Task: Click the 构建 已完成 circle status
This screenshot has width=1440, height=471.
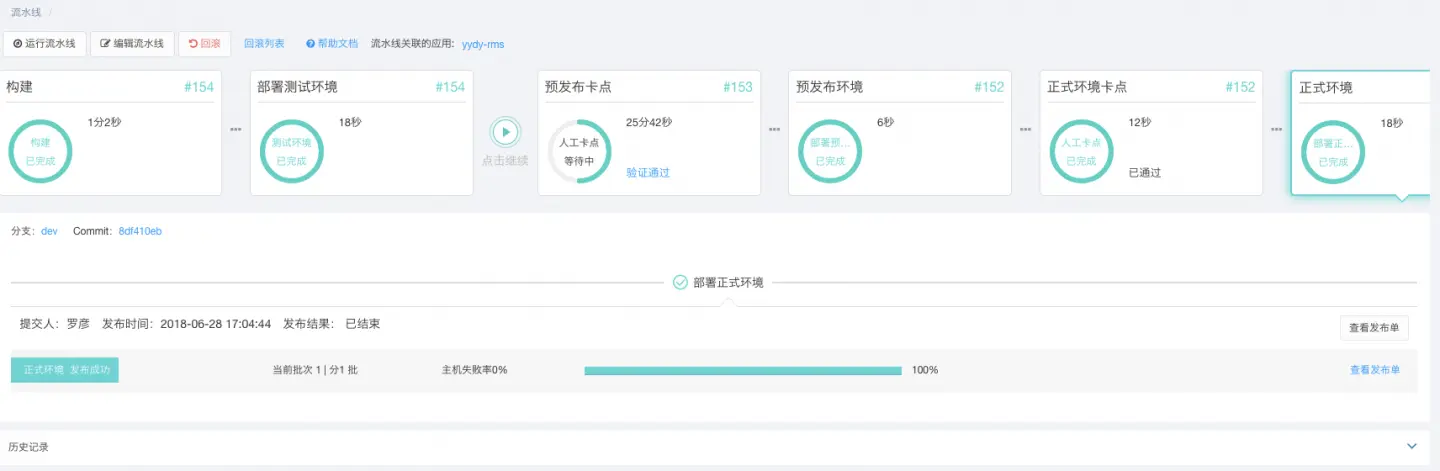Action: pyautogui.click(x=40, y=152)
